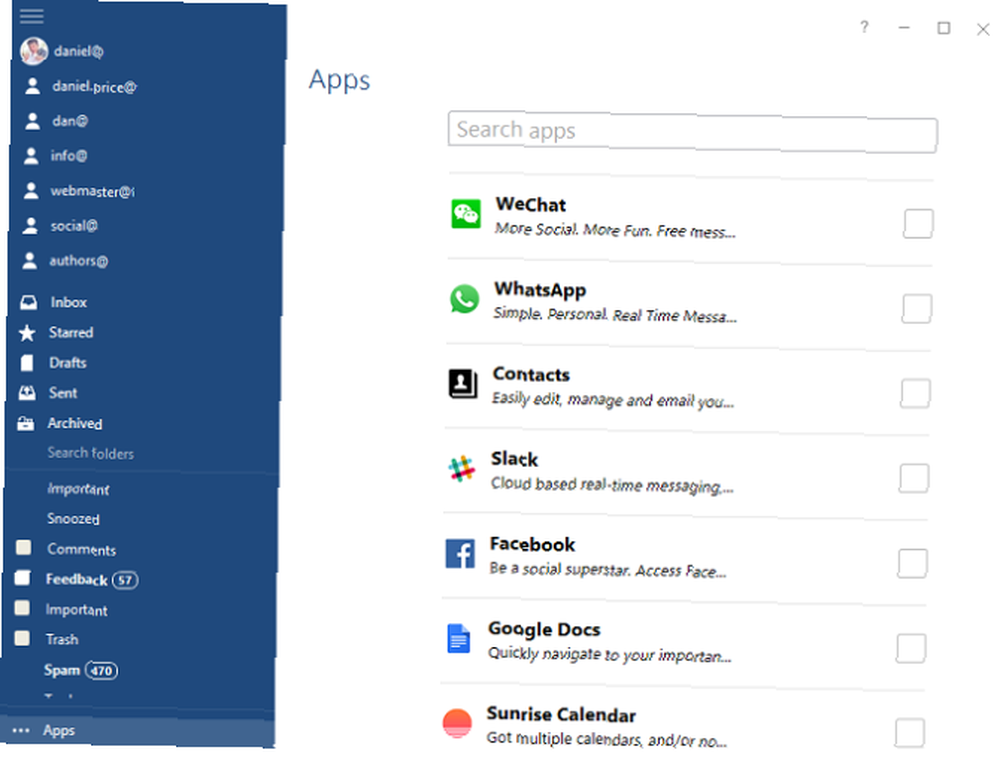This screenshot has width=1000, height=762.
Task: Click the Contacts app icon
Action: 462,383
